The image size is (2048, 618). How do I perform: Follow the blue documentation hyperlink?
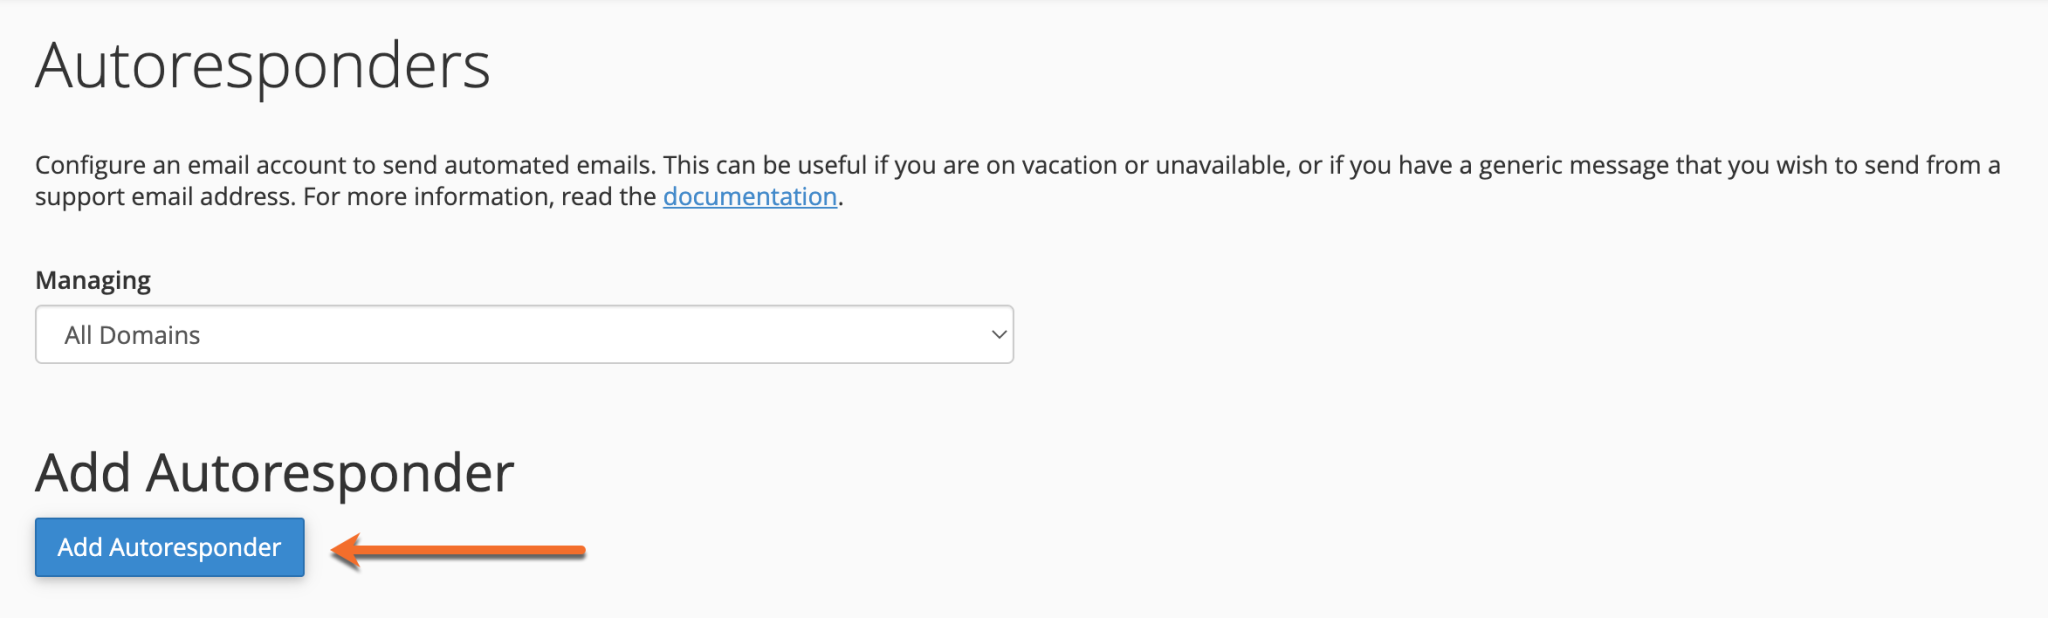pyautogui.click(x=749, y=196)
